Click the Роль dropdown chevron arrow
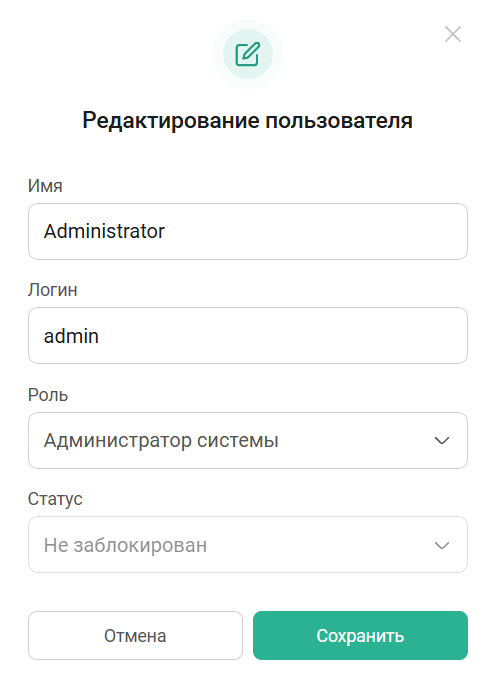 pyautogui.click(x=442, y=440)
